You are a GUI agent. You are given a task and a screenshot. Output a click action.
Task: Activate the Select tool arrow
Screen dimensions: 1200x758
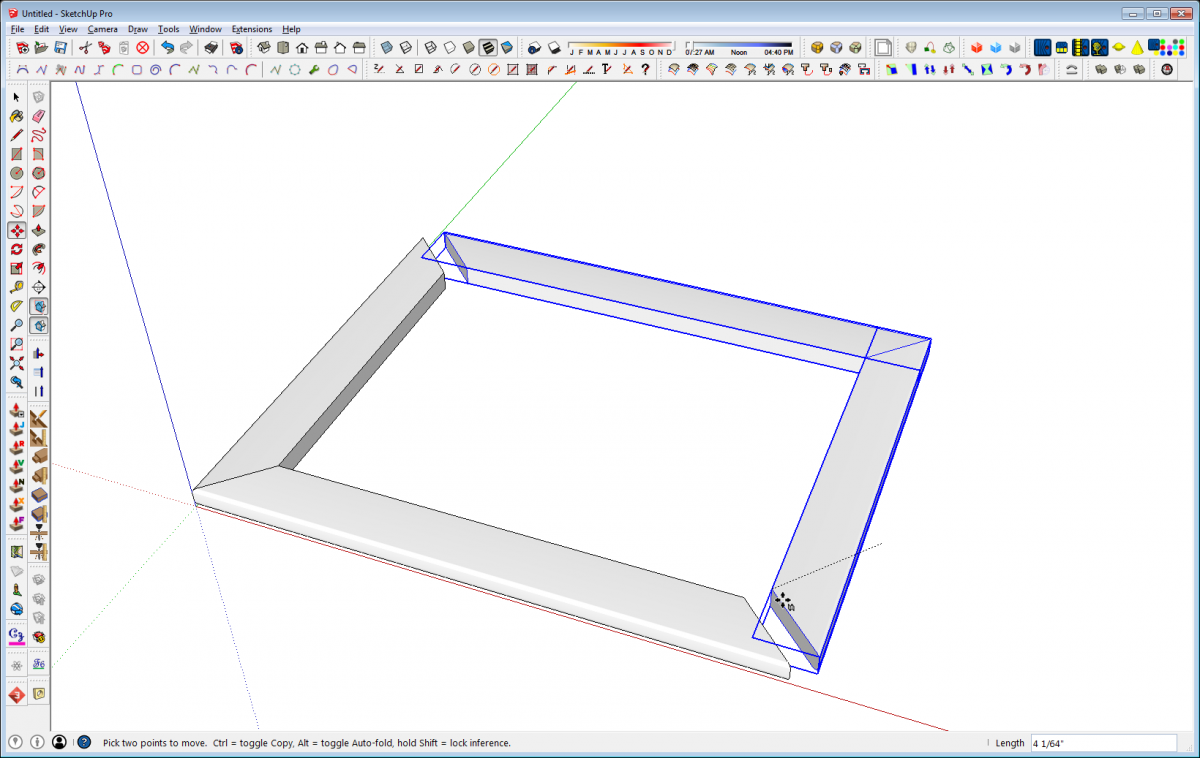click(x=15, y=96)
